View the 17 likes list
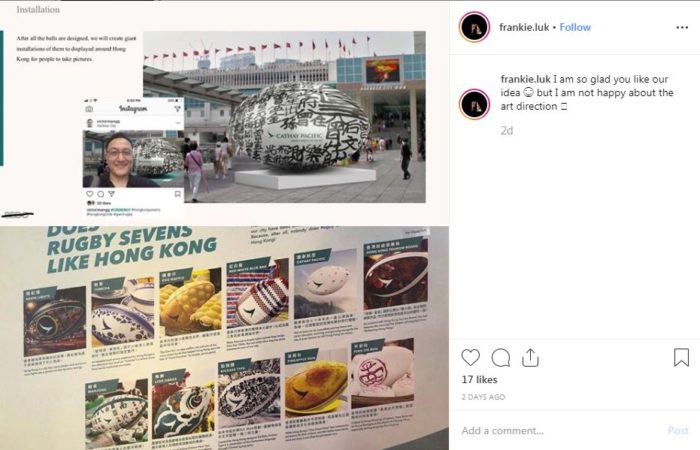The image size is (700, 450). tap(479, 379)
